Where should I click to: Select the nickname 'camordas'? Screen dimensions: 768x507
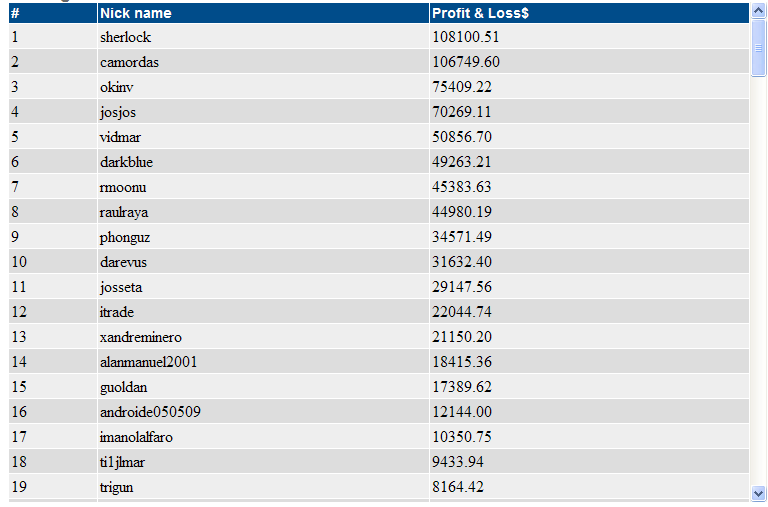(x=129, y=62)
